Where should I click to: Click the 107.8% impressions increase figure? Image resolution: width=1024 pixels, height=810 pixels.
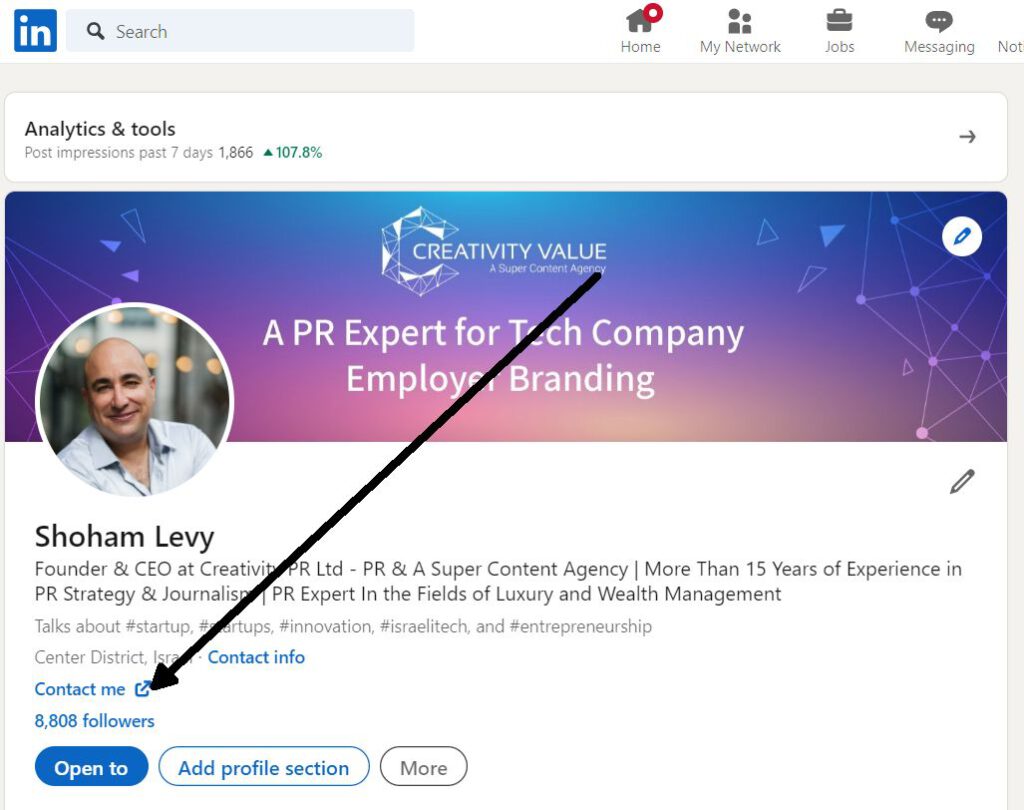pyautogui.click(x=293, y=152)
